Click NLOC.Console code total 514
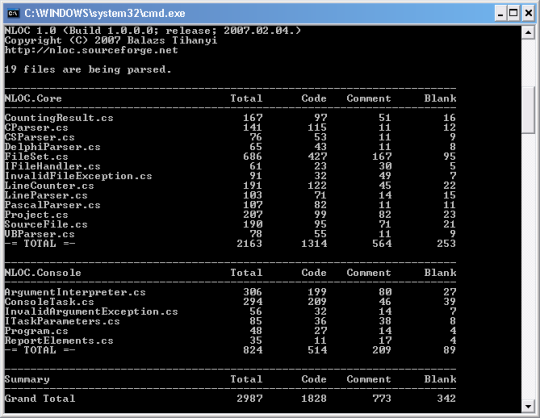 click(x=317, y=350)
